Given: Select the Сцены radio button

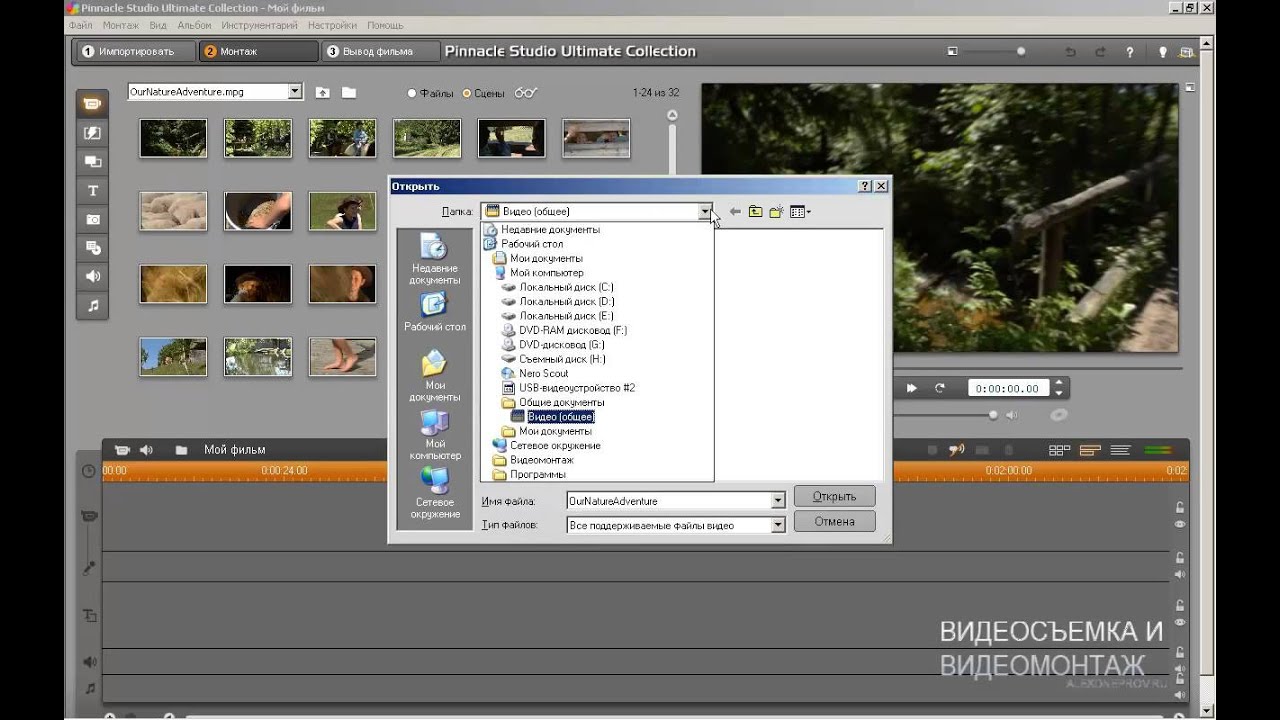Looking at the screenshot, I should click(x=466, y=93).
